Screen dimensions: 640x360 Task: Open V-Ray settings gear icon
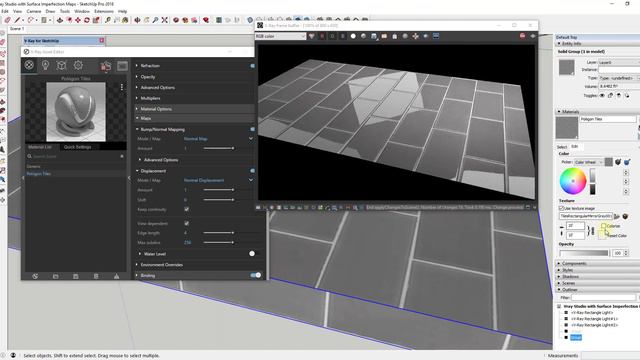pyautogui.click(x=78, y=65)
